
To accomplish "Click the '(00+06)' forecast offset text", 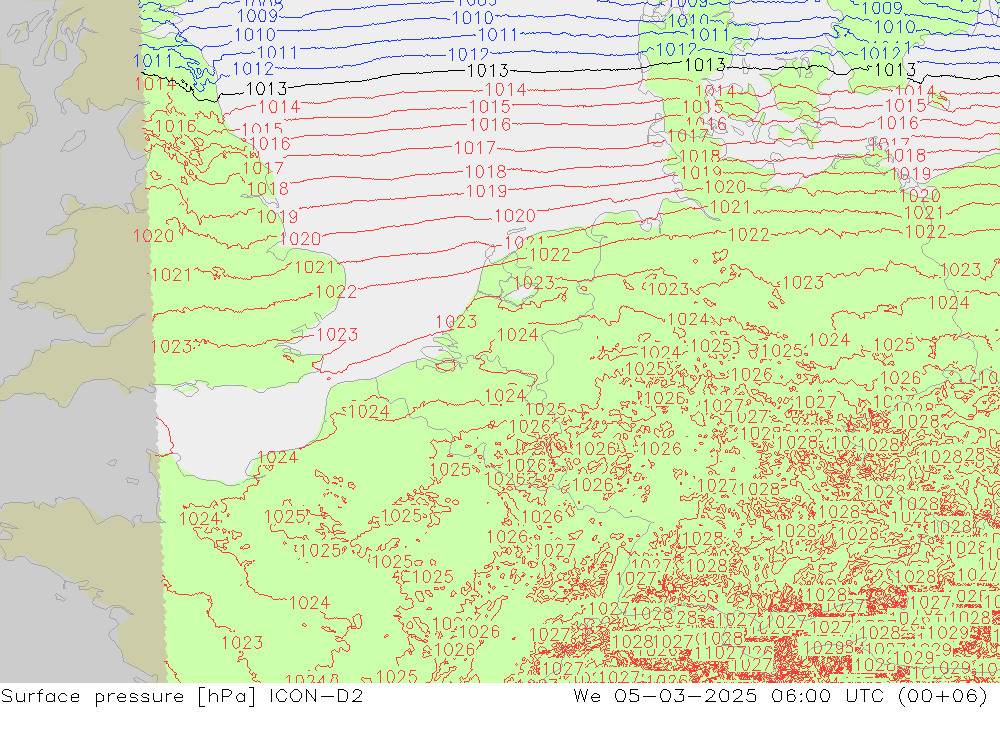I will 943,696.
